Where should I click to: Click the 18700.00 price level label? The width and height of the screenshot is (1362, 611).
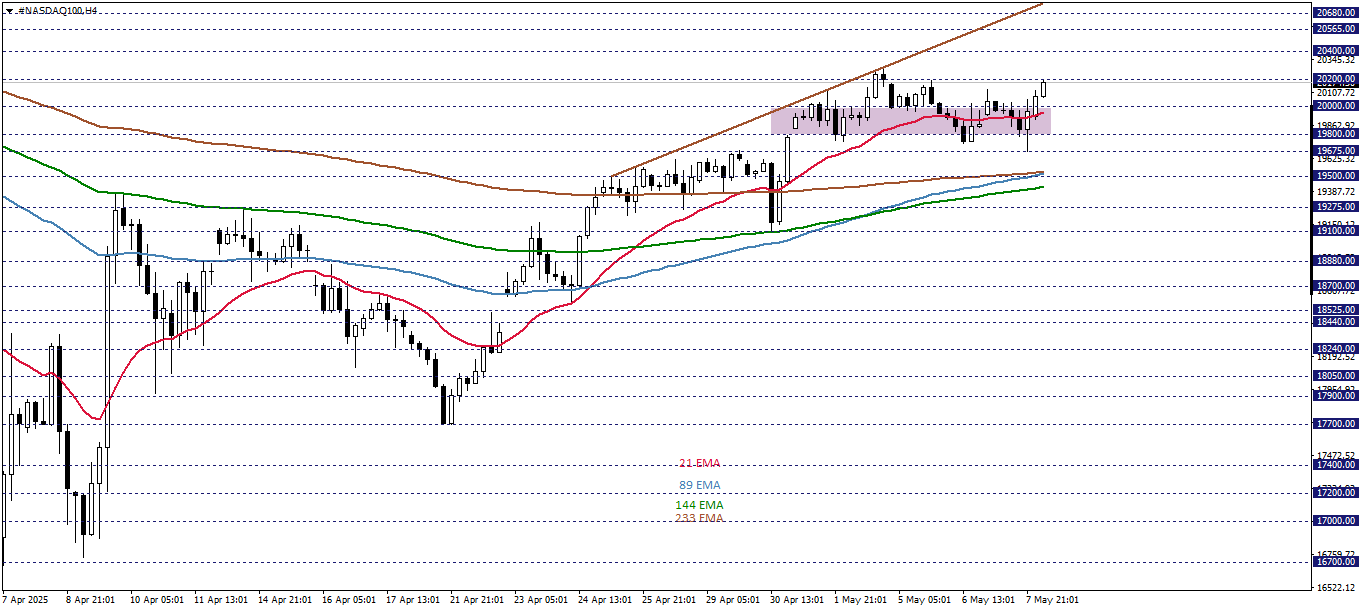pyautogui.click(x=1336, y=285)
